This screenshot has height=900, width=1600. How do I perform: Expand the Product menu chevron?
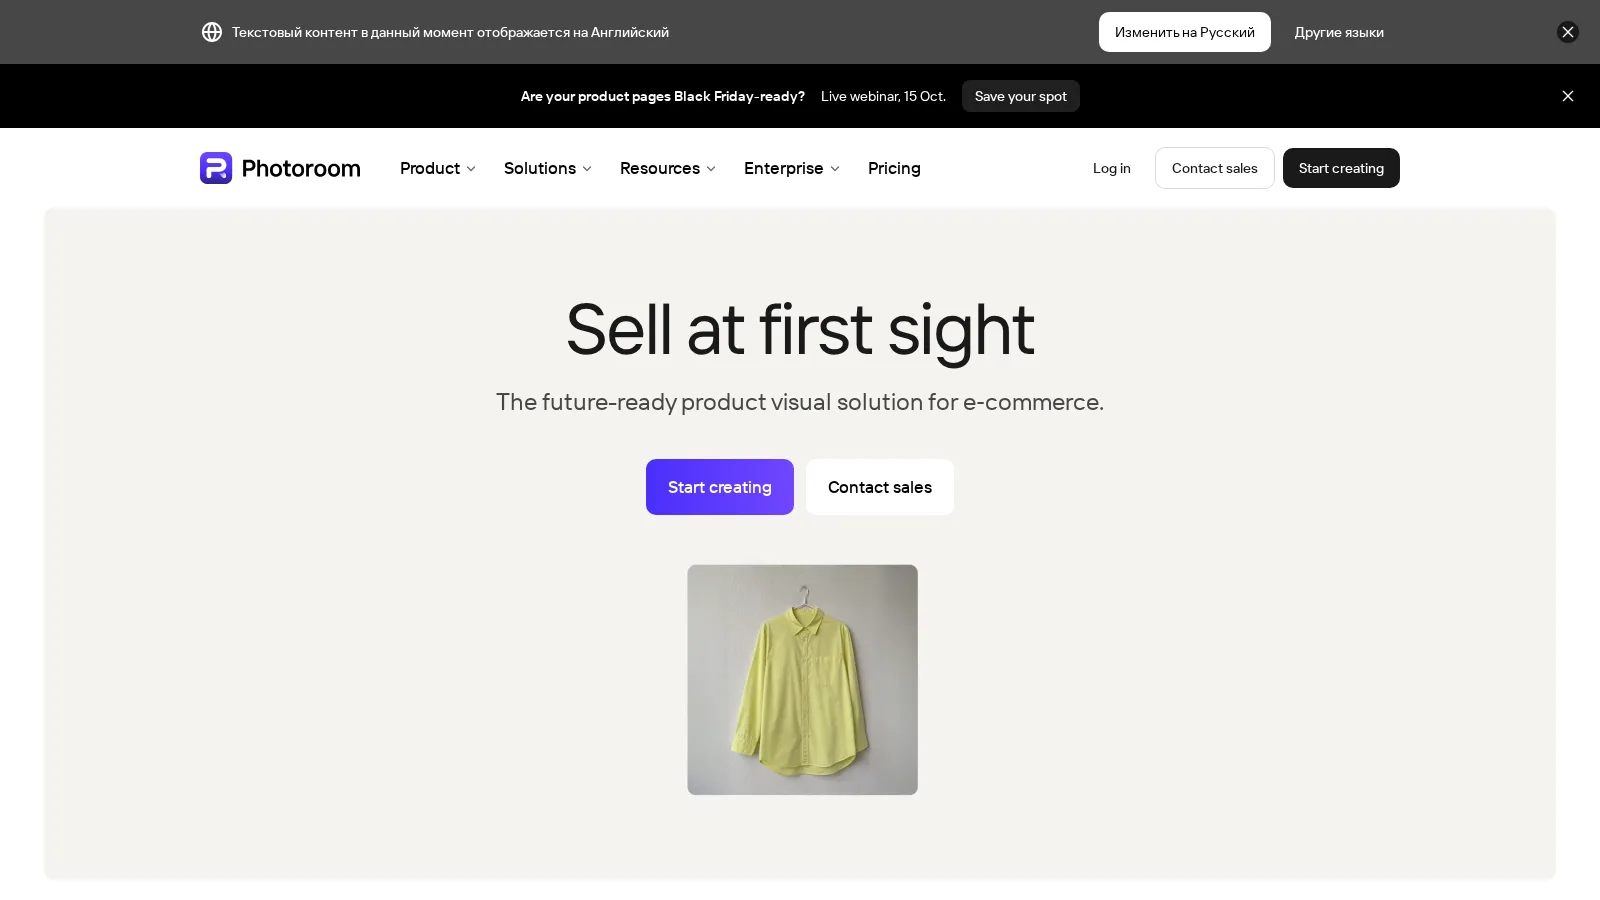(x=471, y=169)
